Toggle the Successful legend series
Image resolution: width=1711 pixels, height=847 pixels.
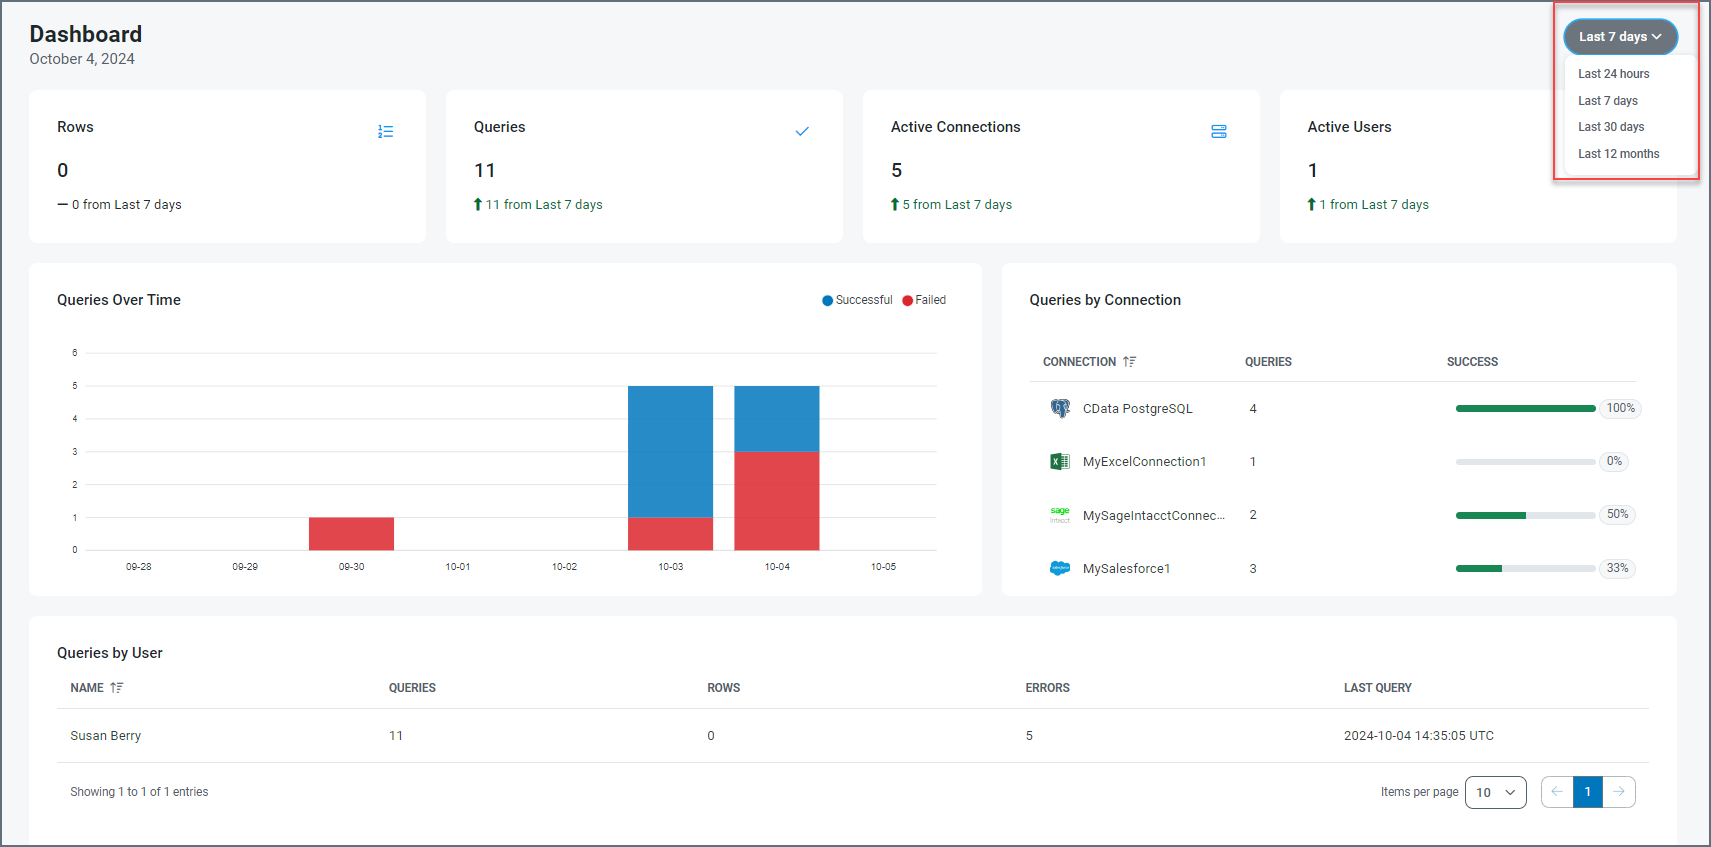click(x=857, y=300)
